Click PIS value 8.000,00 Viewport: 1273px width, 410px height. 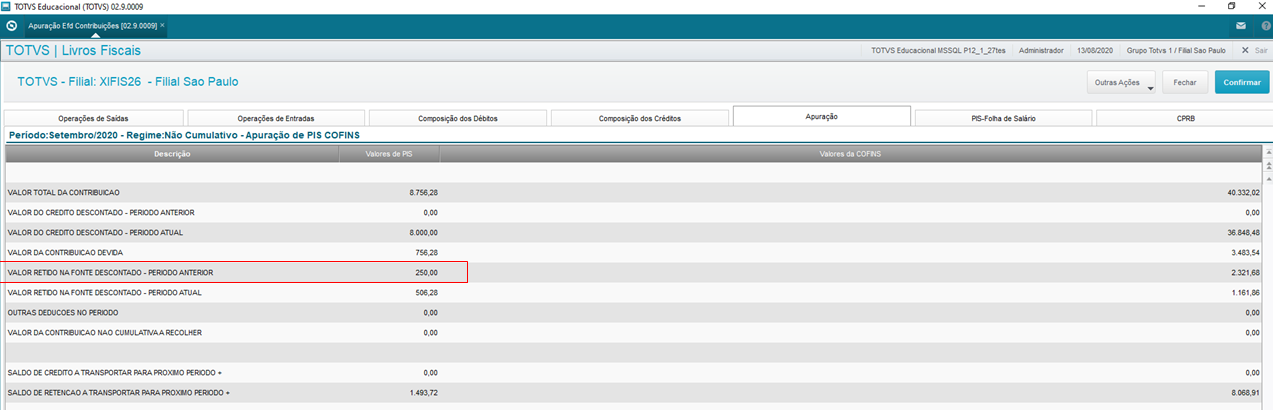point(423,232)
